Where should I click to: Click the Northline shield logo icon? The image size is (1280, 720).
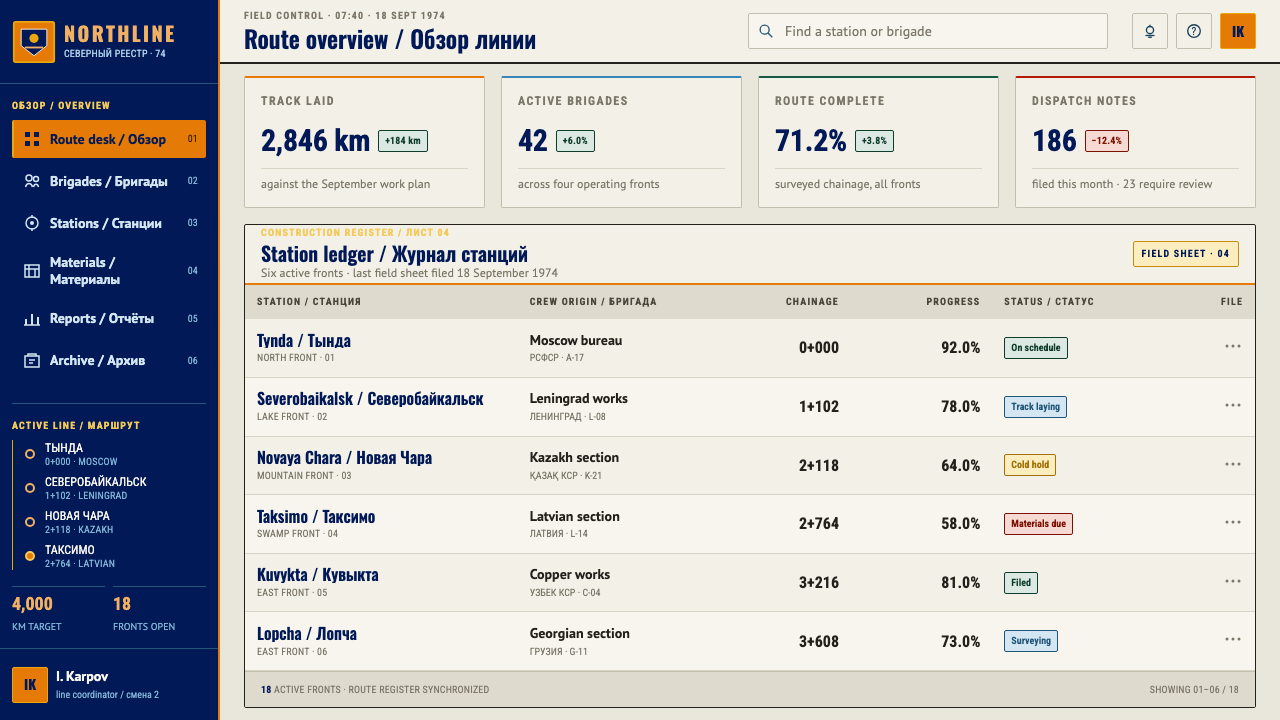click(33, 41)
